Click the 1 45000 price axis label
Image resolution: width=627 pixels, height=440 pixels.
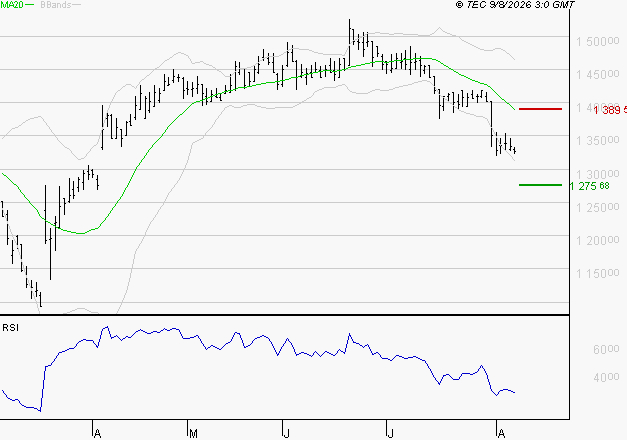[597, 74]
